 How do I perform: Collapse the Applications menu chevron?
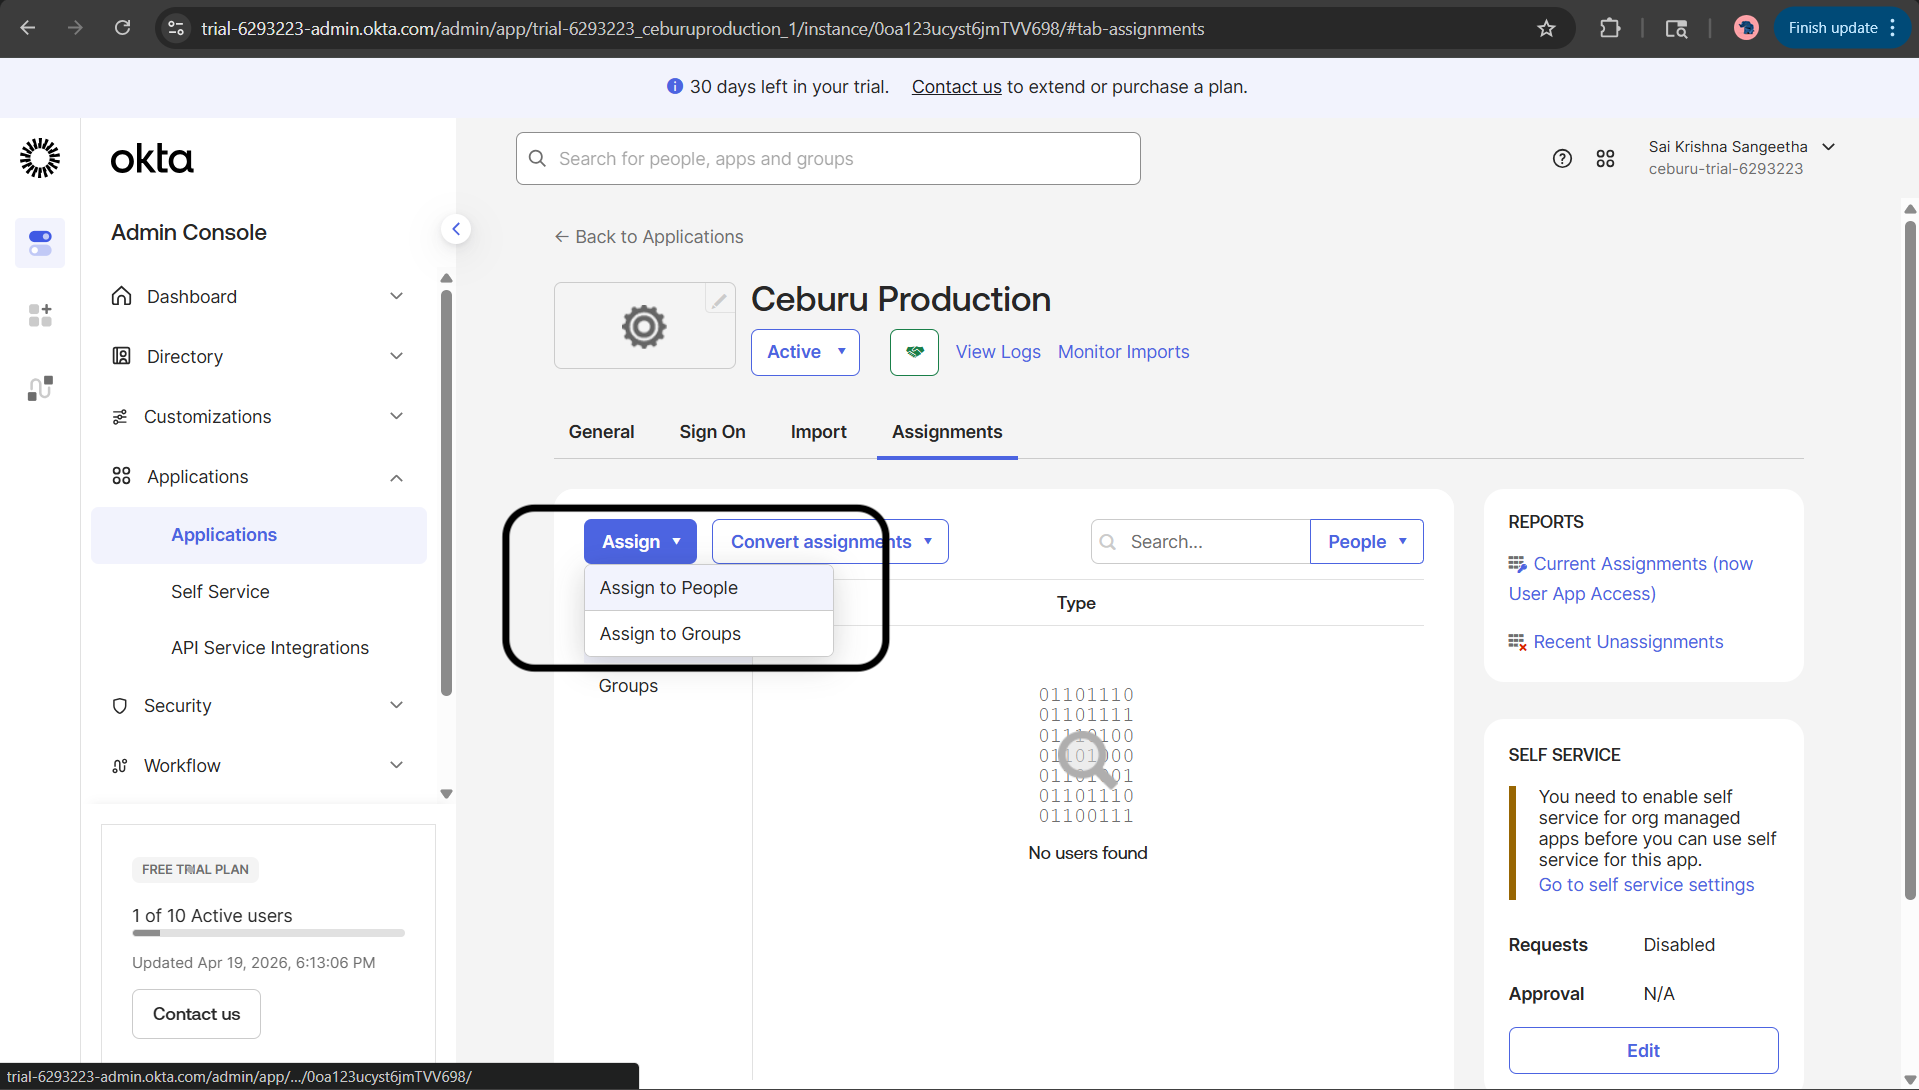[396, 477]
